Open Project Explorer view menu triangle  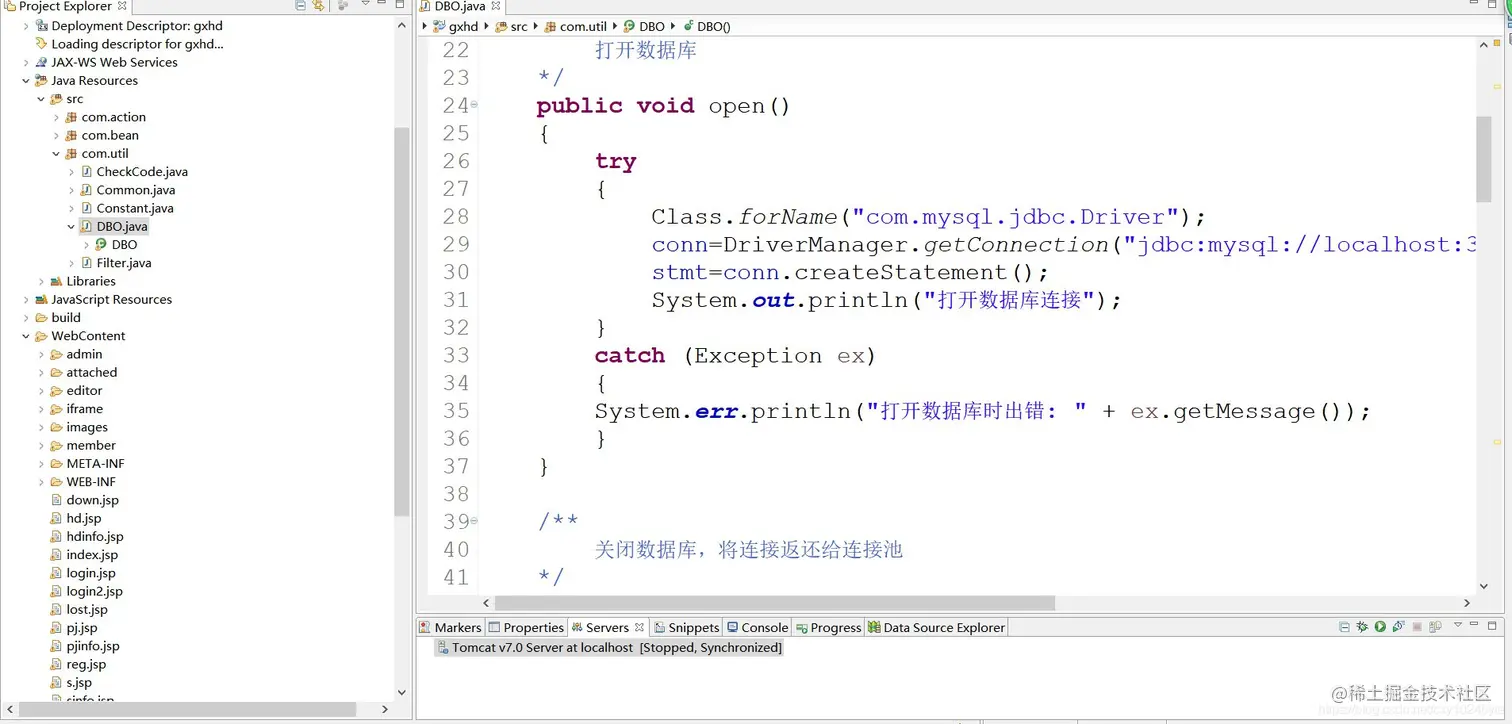tap(364, 5)
